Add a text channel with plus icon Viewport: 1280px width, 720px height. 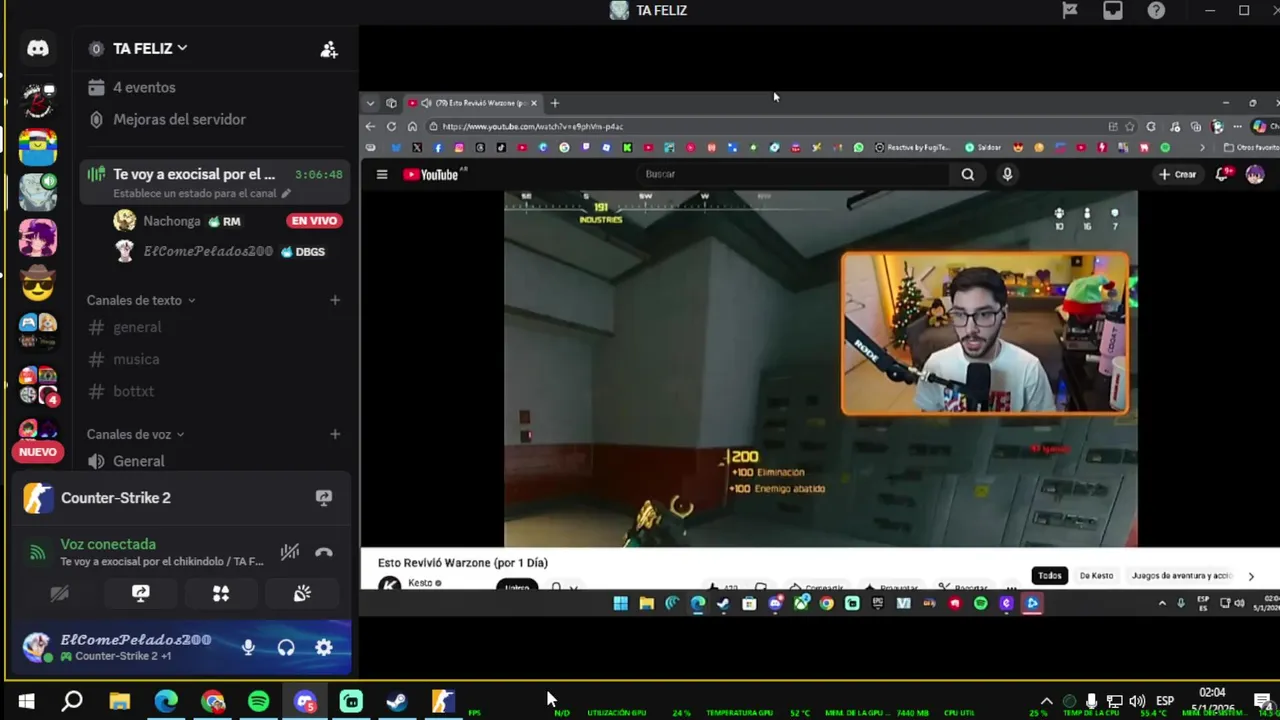click(335, 300)
